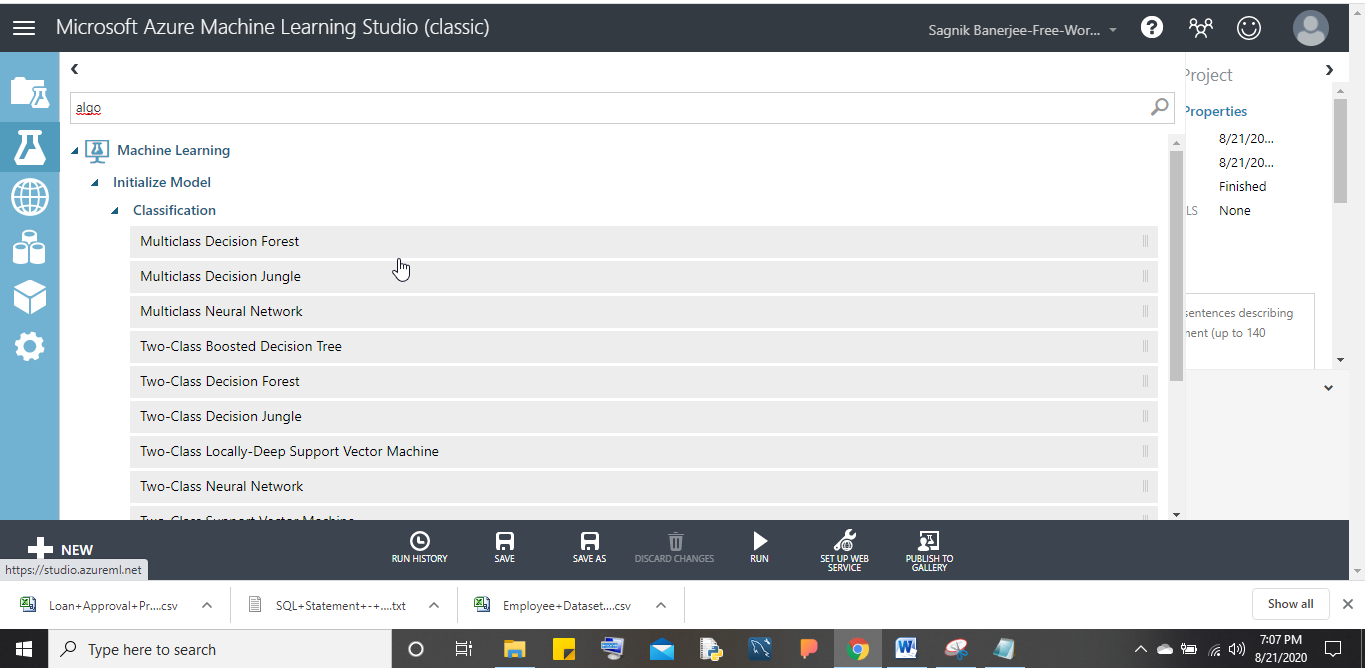Image resolution: width=1365 pixels, height=668 pixels.
Task: Open options for Loan Approval csv download
Action: point(206,605)
